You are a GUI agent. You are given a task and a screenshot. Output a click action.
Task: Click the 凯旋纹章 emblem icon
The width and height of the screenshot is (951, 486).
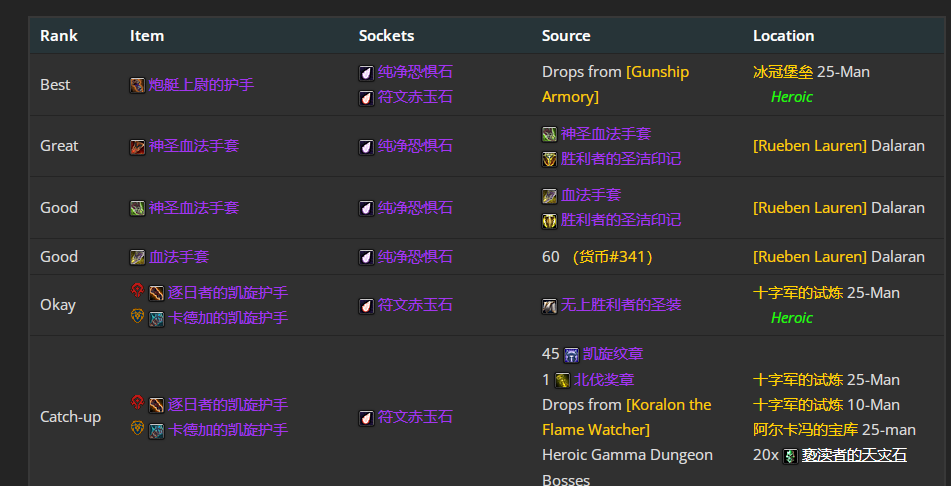(x=571, y=354)
